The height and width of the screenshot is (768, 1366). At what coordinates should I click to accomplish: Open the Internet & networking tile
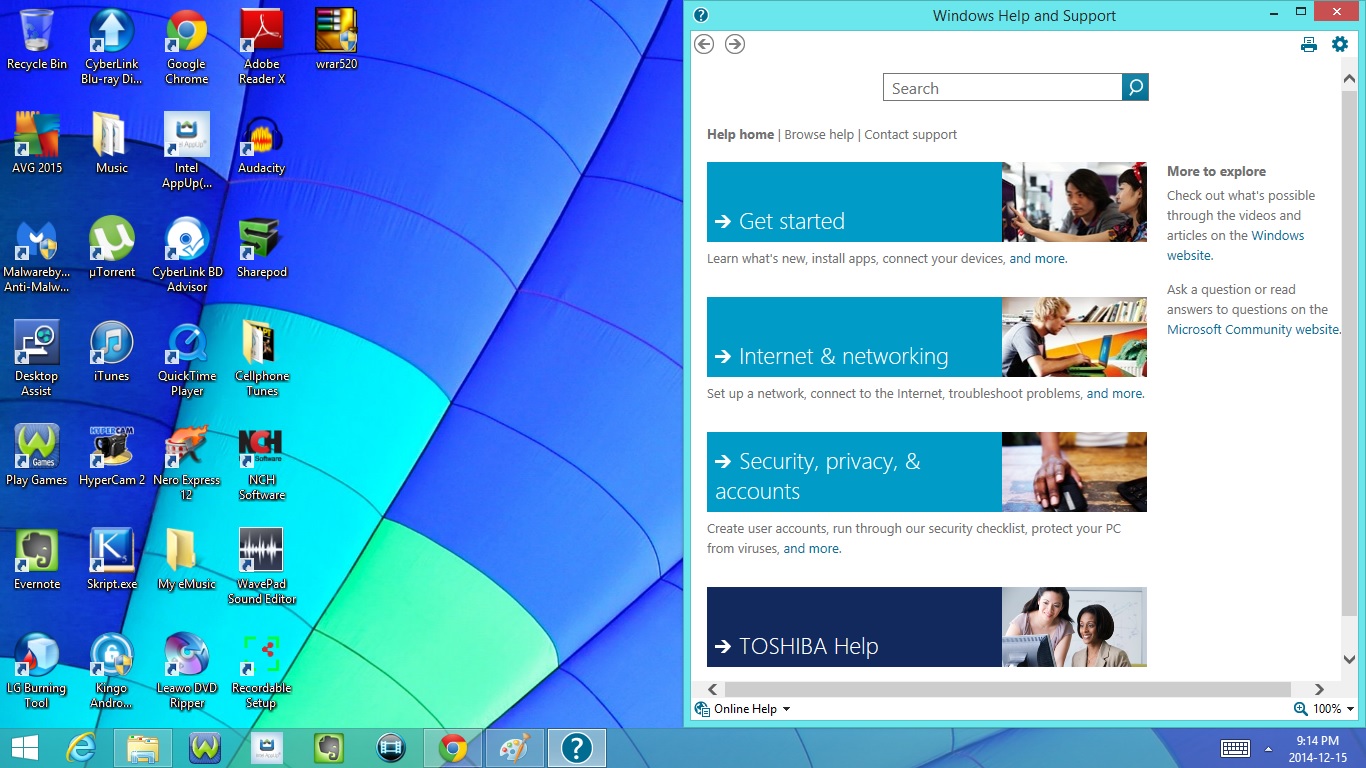[x=854, y=337]
